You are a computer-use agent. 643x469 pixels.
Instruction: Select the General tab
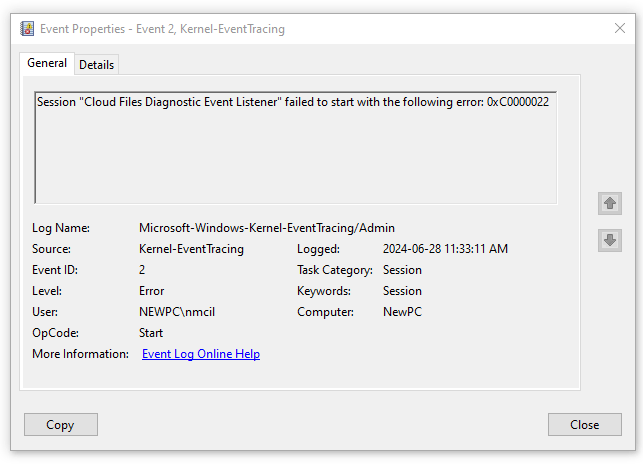tap(47, 63)
